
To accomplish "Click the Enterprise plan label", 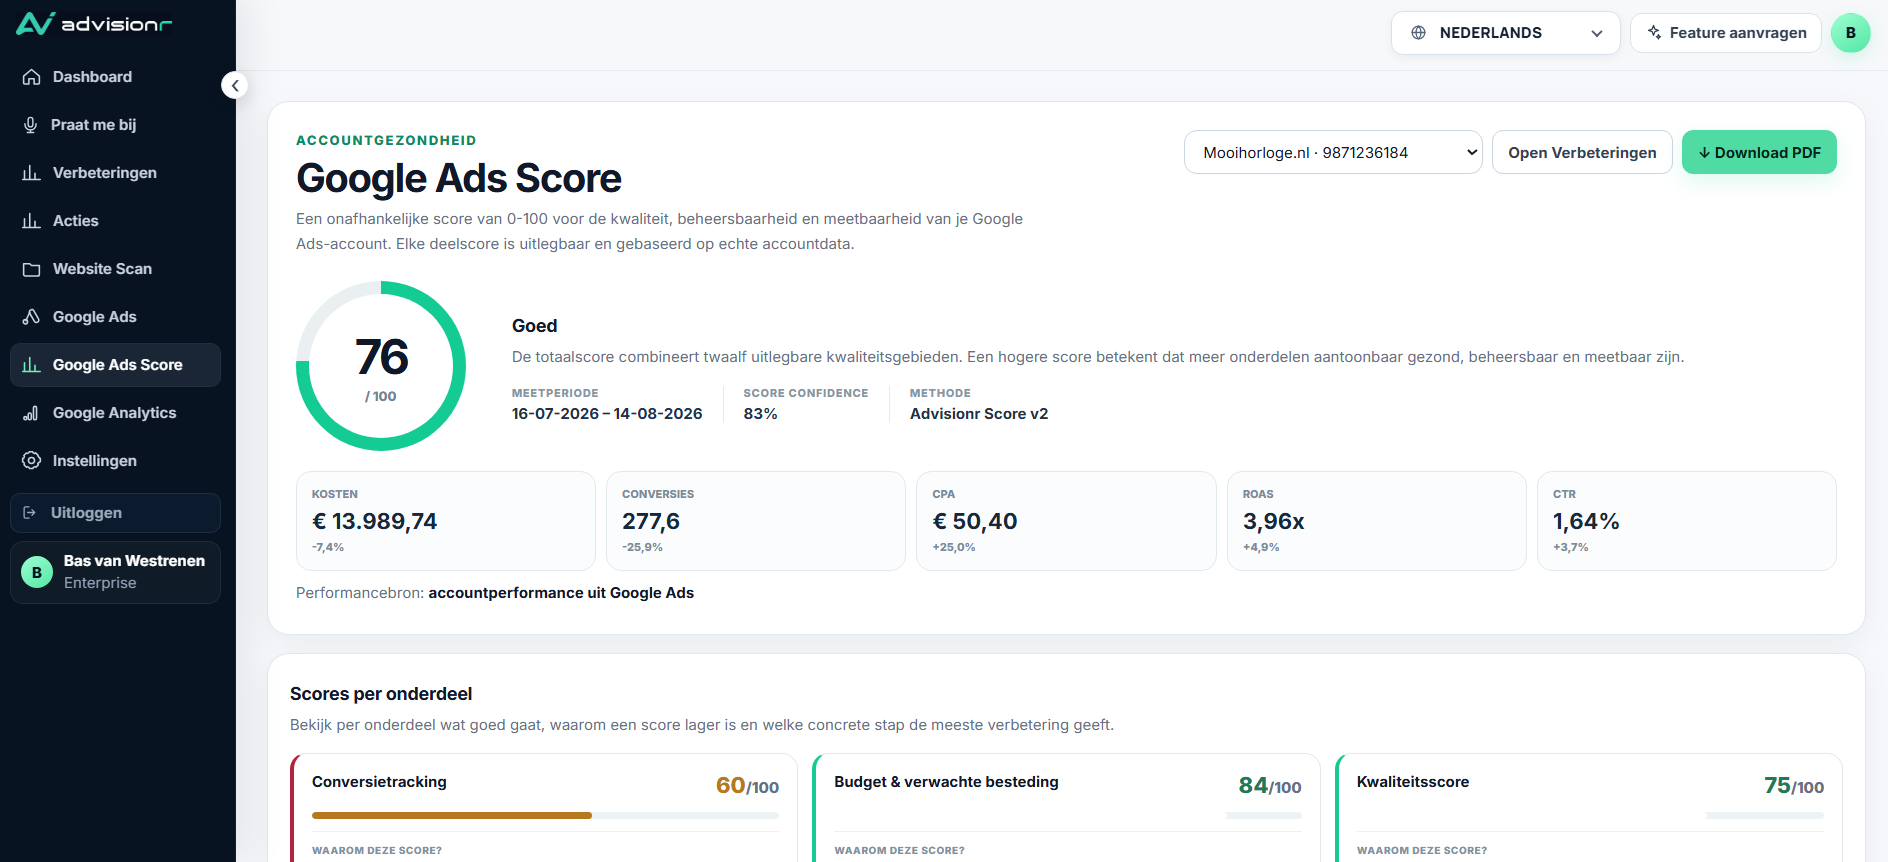I will tap(100, 583).
